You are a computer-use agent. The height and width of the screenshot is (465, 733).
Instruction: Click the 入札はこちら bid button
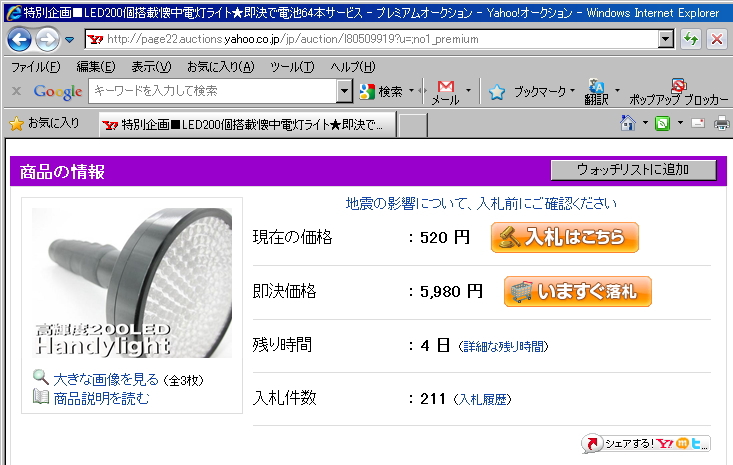565,238
